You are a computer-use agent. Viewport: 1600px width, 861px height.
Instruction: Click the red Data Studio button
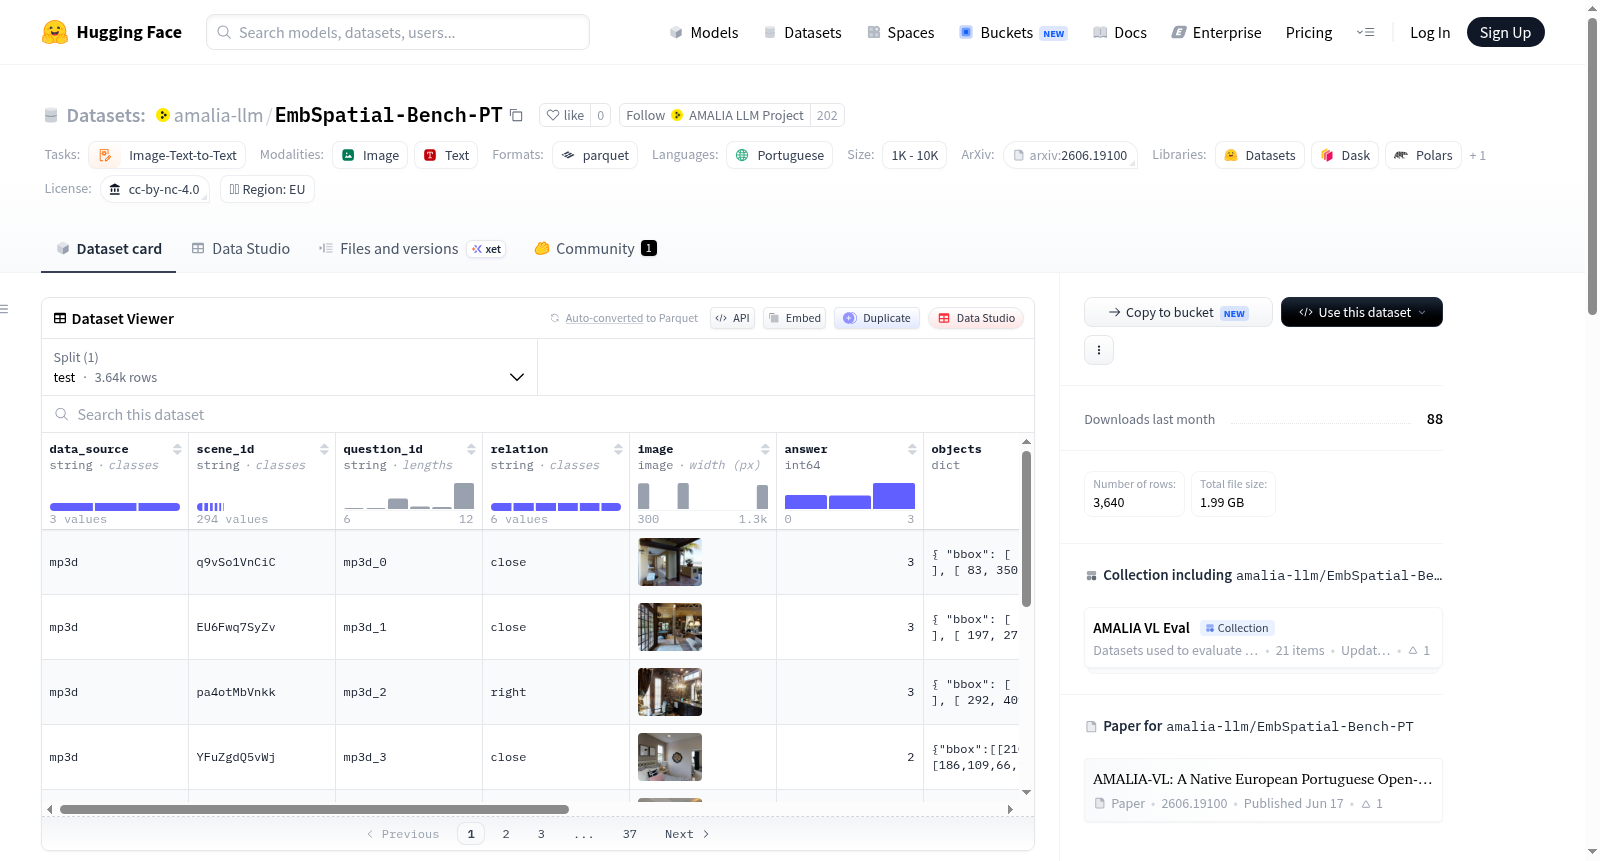(x=976, y=318)
